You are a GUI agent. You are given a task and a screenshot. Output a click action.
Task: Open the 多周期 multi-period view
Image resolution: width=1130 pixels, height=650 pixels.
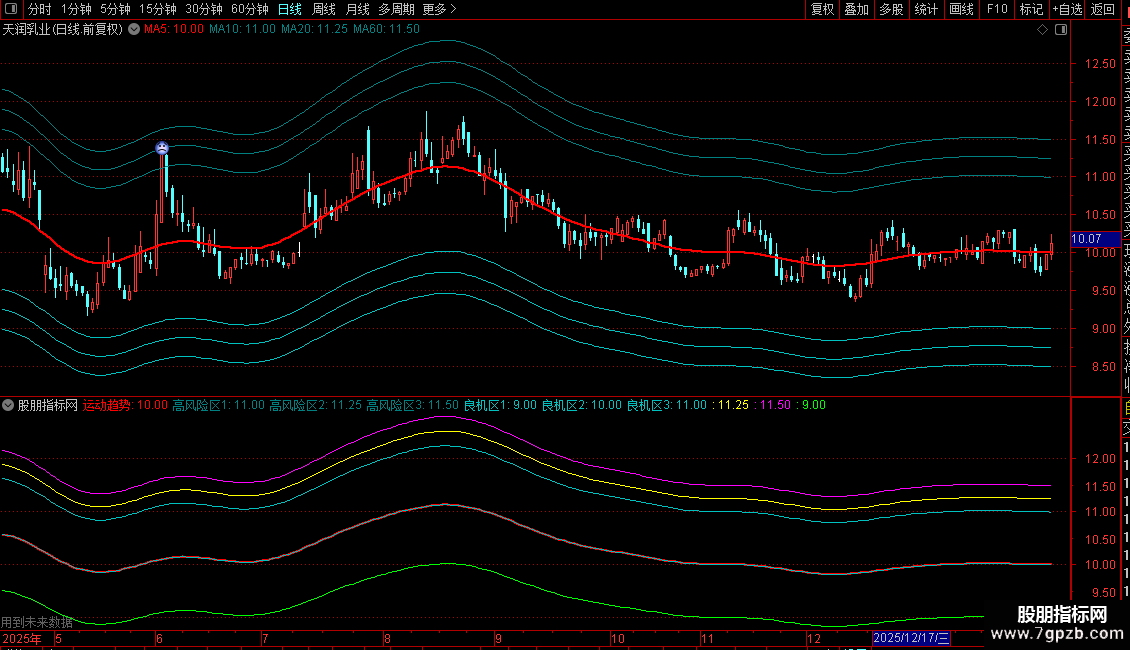point(397,9)
